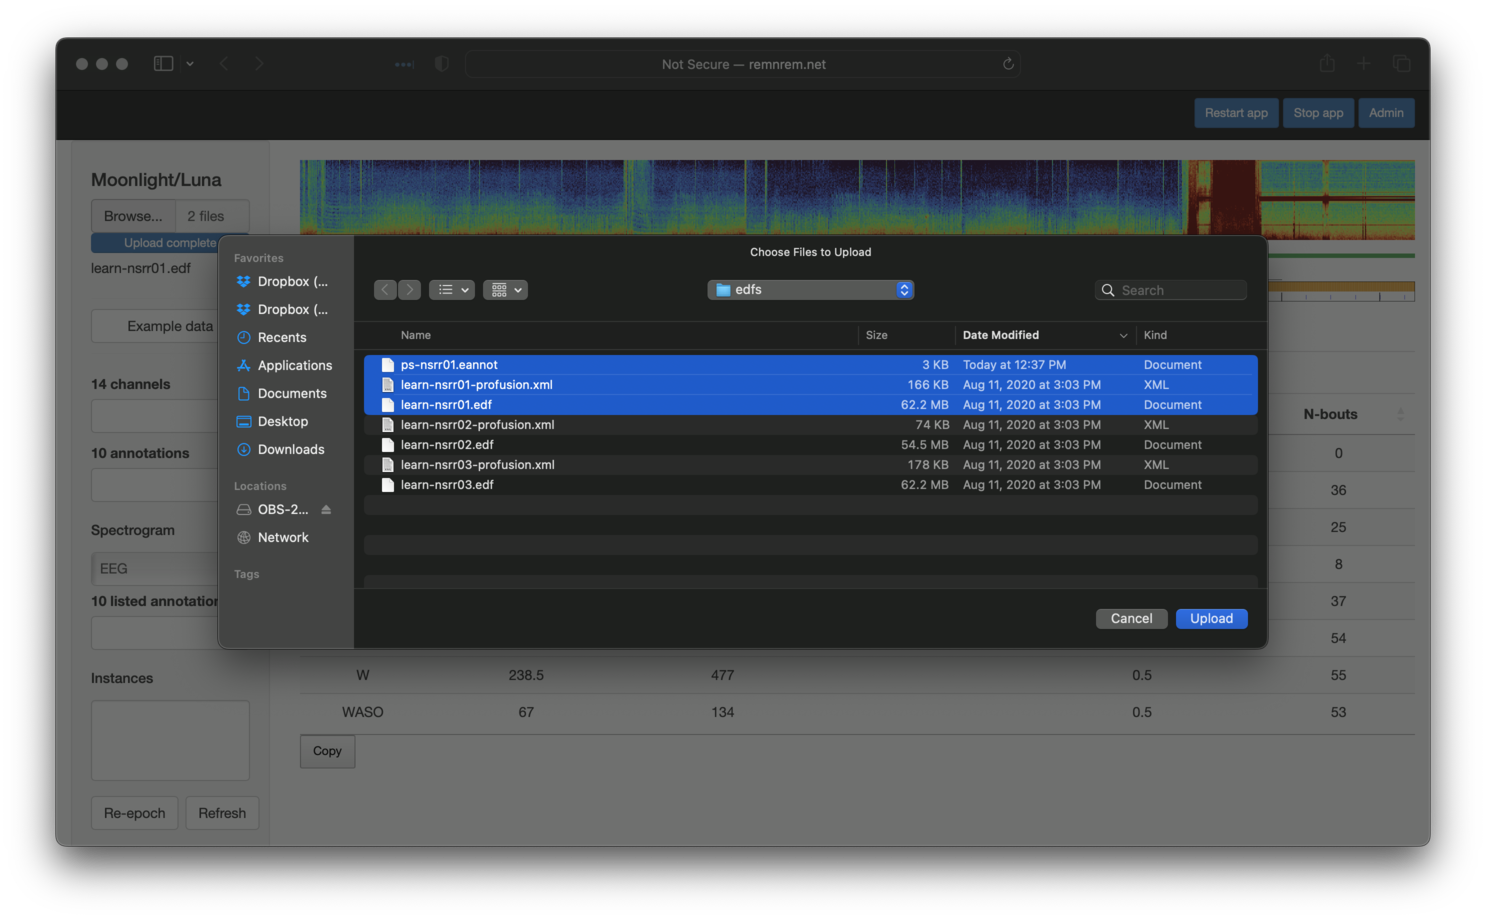Go back in the file dialog

coord(385,290)
